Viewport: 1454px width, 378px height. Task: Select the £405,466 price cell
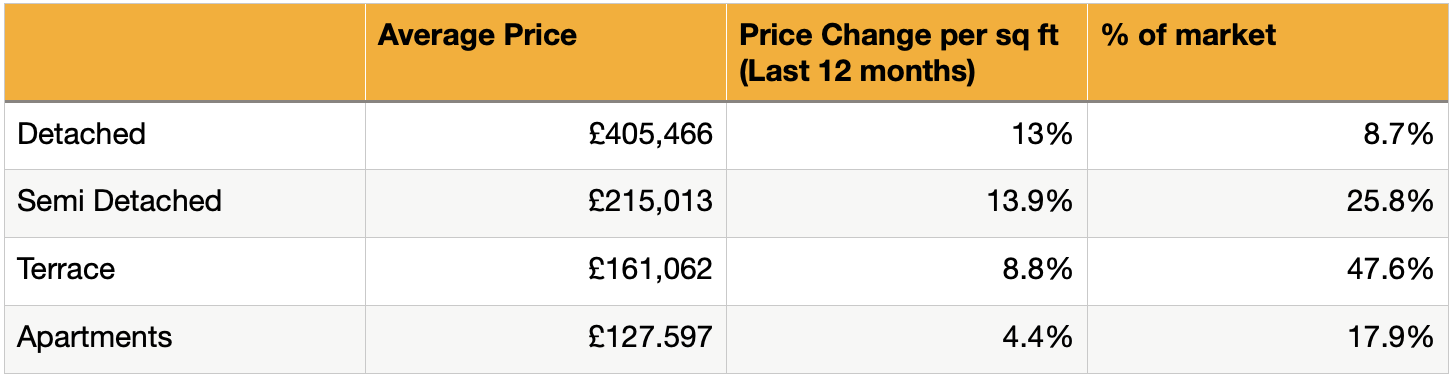pyautogui.click(x=546, y=135)
